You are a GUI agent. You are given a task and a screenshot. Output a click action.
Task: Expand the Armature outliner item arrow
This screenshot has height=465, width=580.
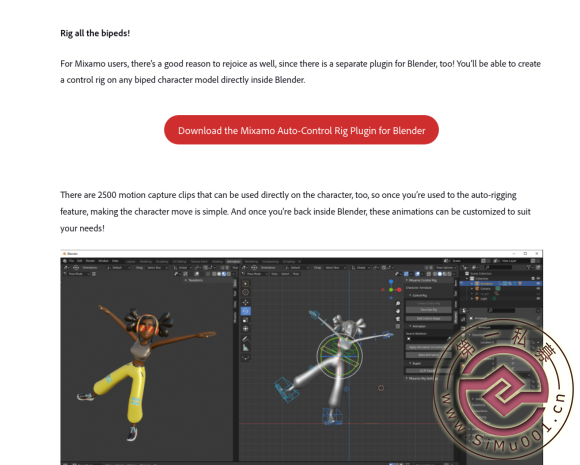pos(472,284)
